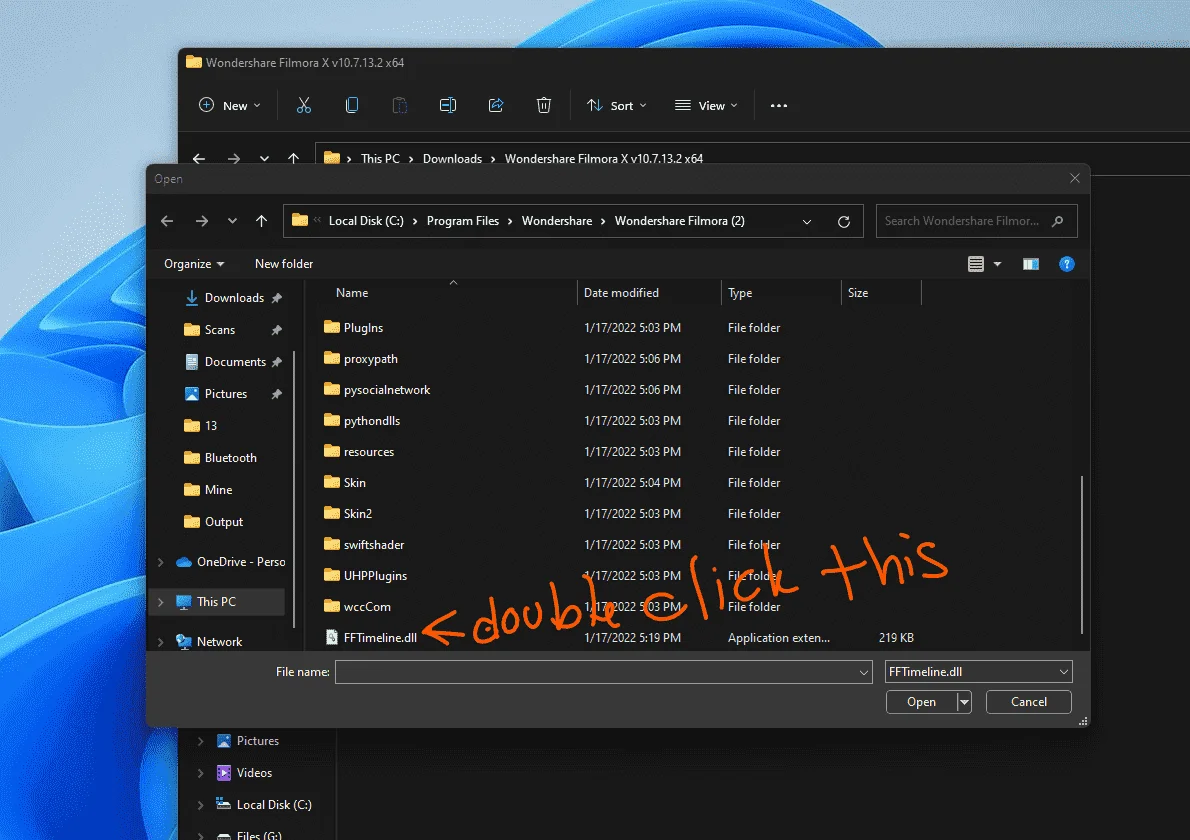Click the Cut scissors icon in toolbar

[x=304, y=105]
